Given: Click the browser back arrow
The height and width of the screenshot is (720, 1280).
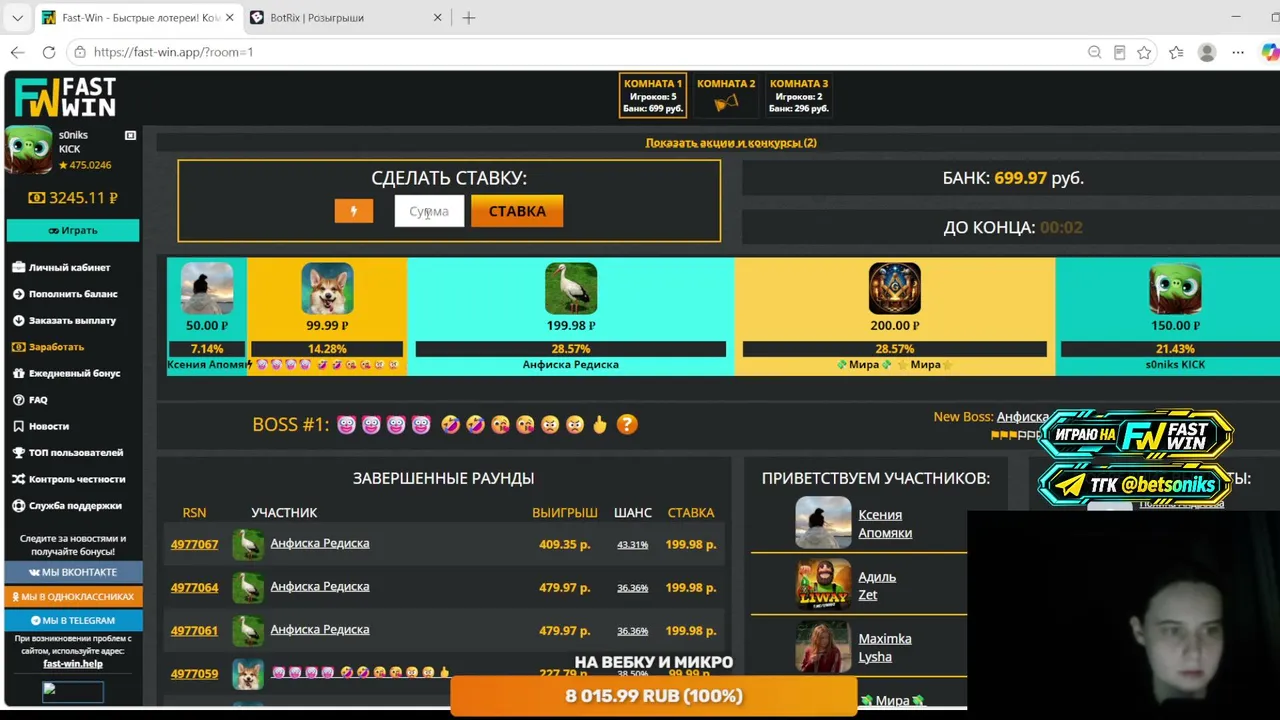Looking at the screenshot, I should pos(18,52).
